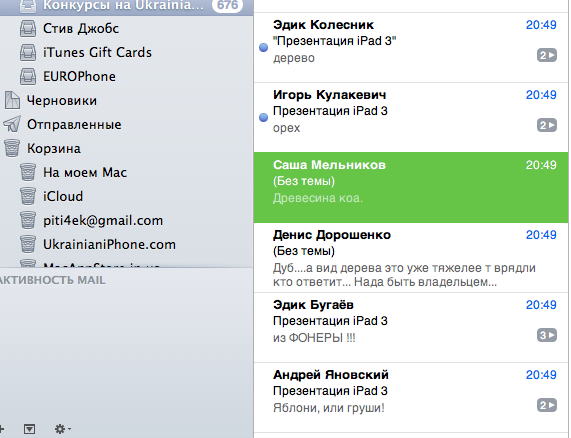Expand Эдик Колесник thread with 2 messages
The image size is (571, 438).
click(547, 55)
